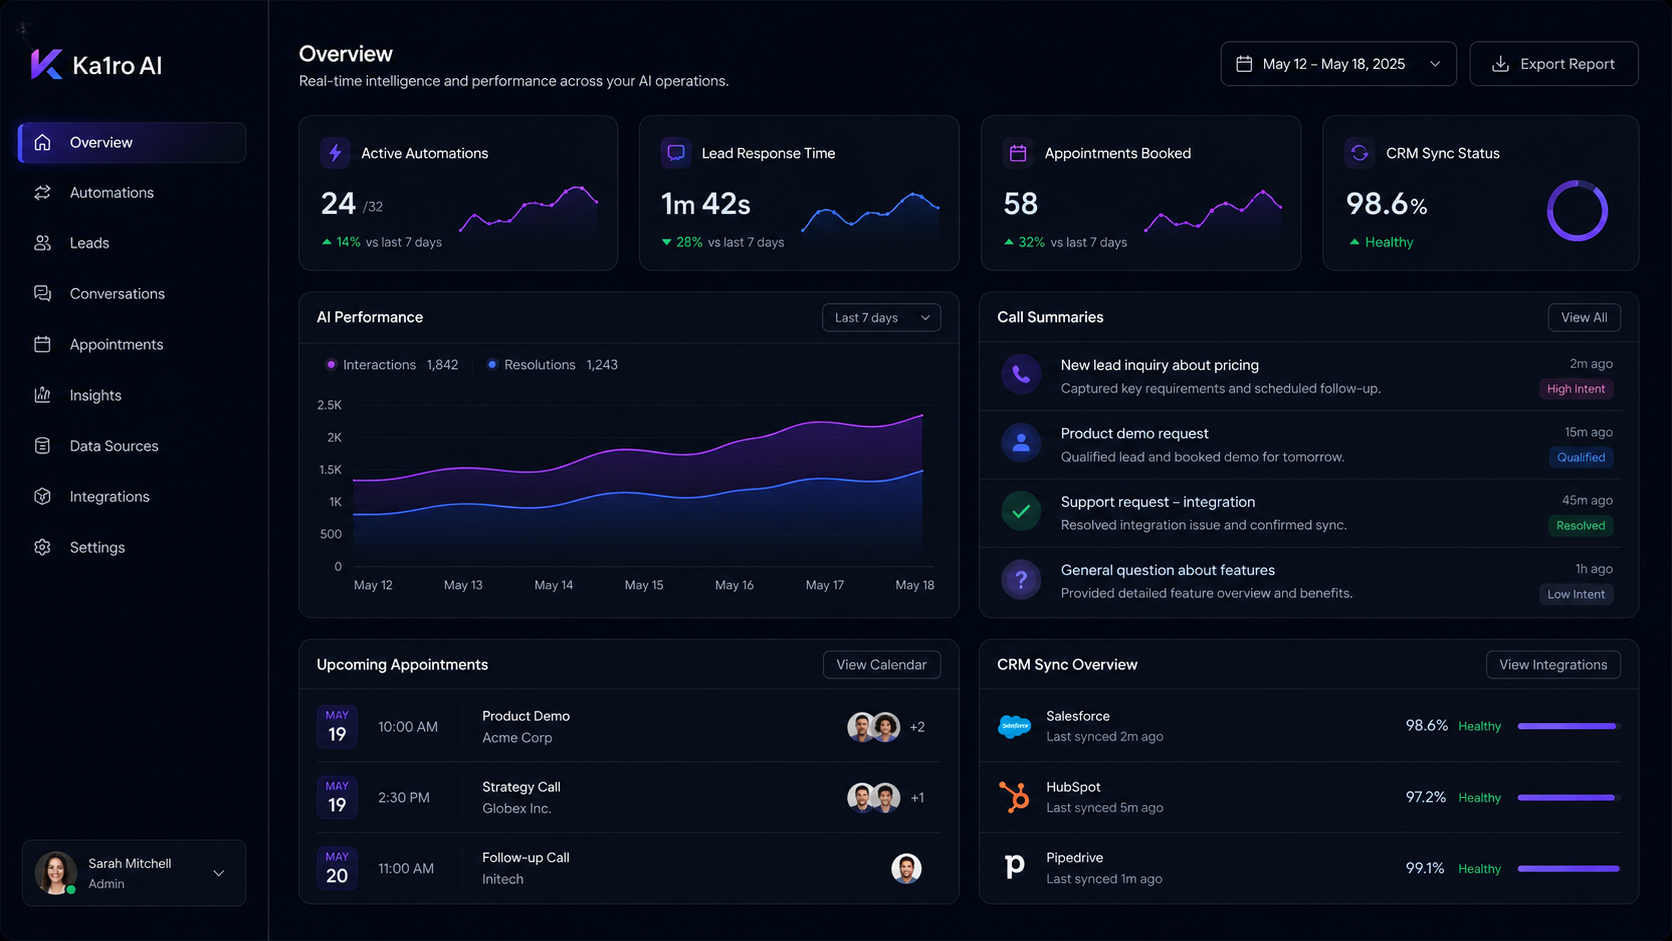Click the View Calendar button
This screenshot has width=1672, height=941.
click(881, 665)
